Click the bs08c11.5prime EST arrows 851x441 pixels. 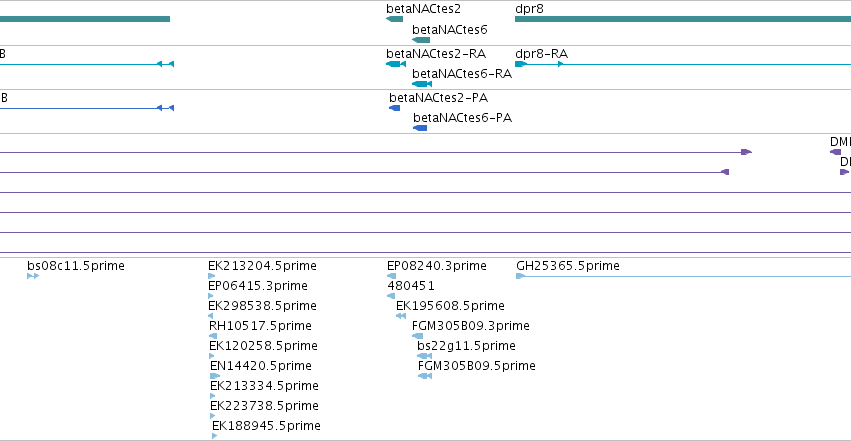pos(33,276)
